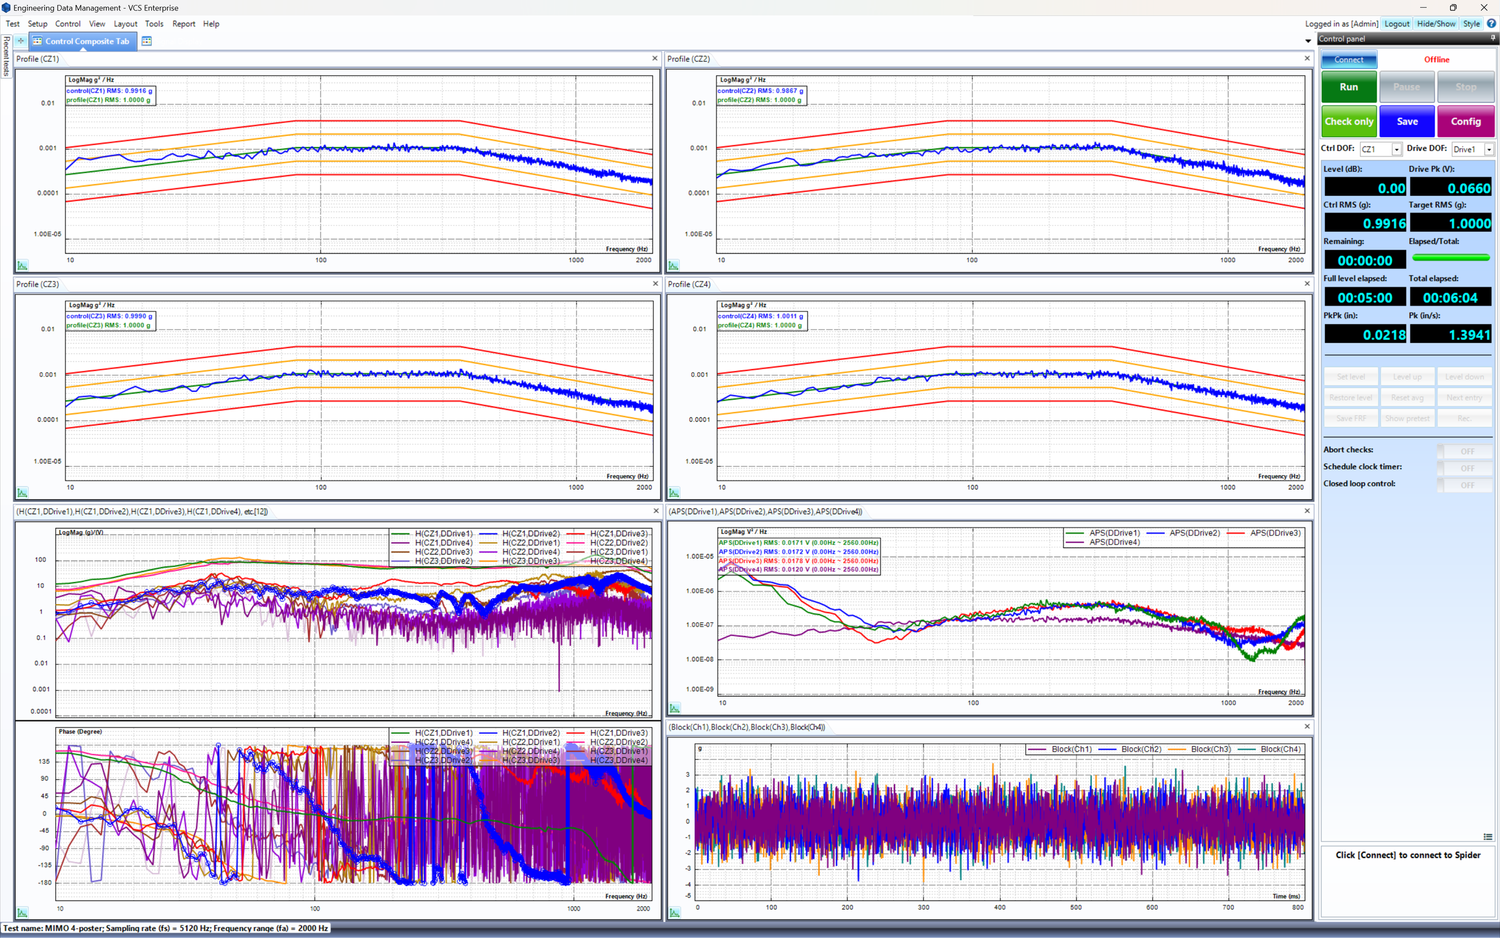Turn on Closed loop control
Screen dimensions: 1500x938
click(x=1466, y=484)
